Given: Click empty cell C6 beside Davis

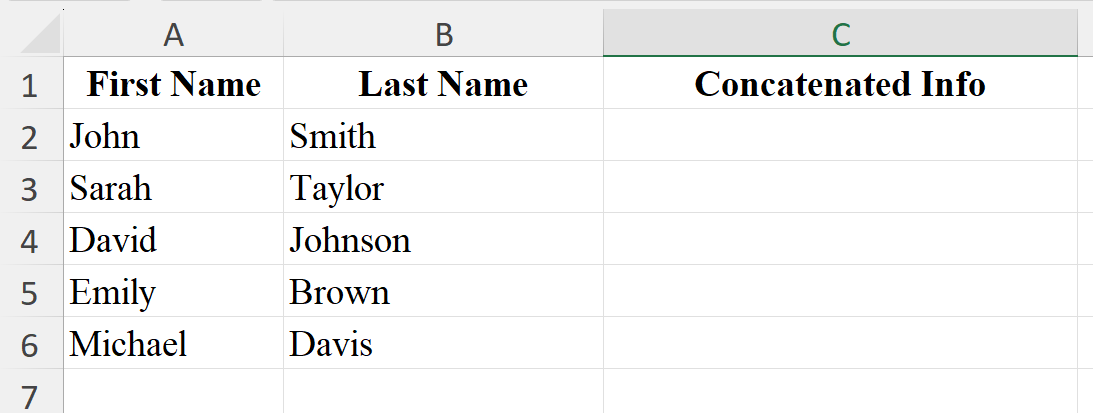Looking at the screenshot, I should click(840, 344).
